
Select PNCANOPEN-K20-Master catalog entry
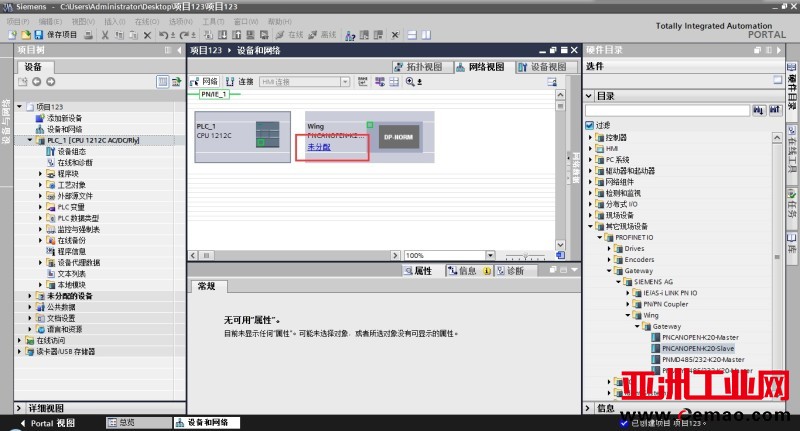700,337
